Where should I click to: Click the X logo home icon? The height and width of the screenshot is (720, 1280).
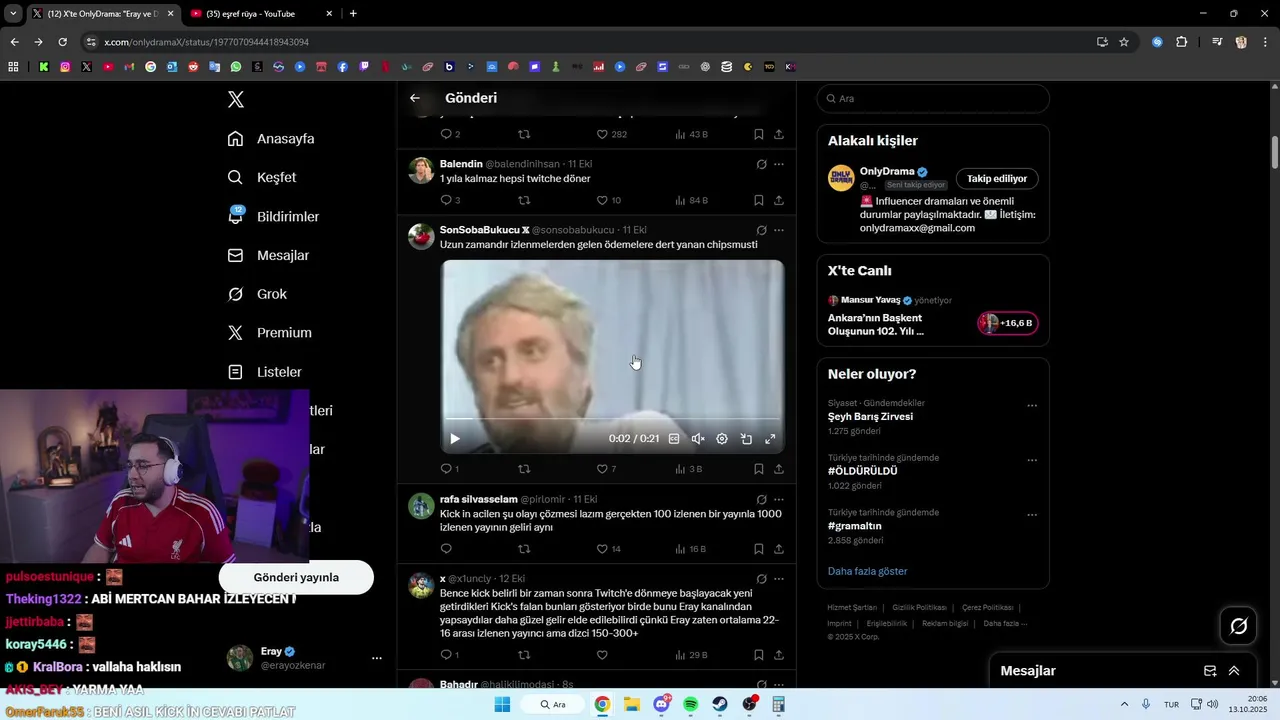click(x=236, y=99)
